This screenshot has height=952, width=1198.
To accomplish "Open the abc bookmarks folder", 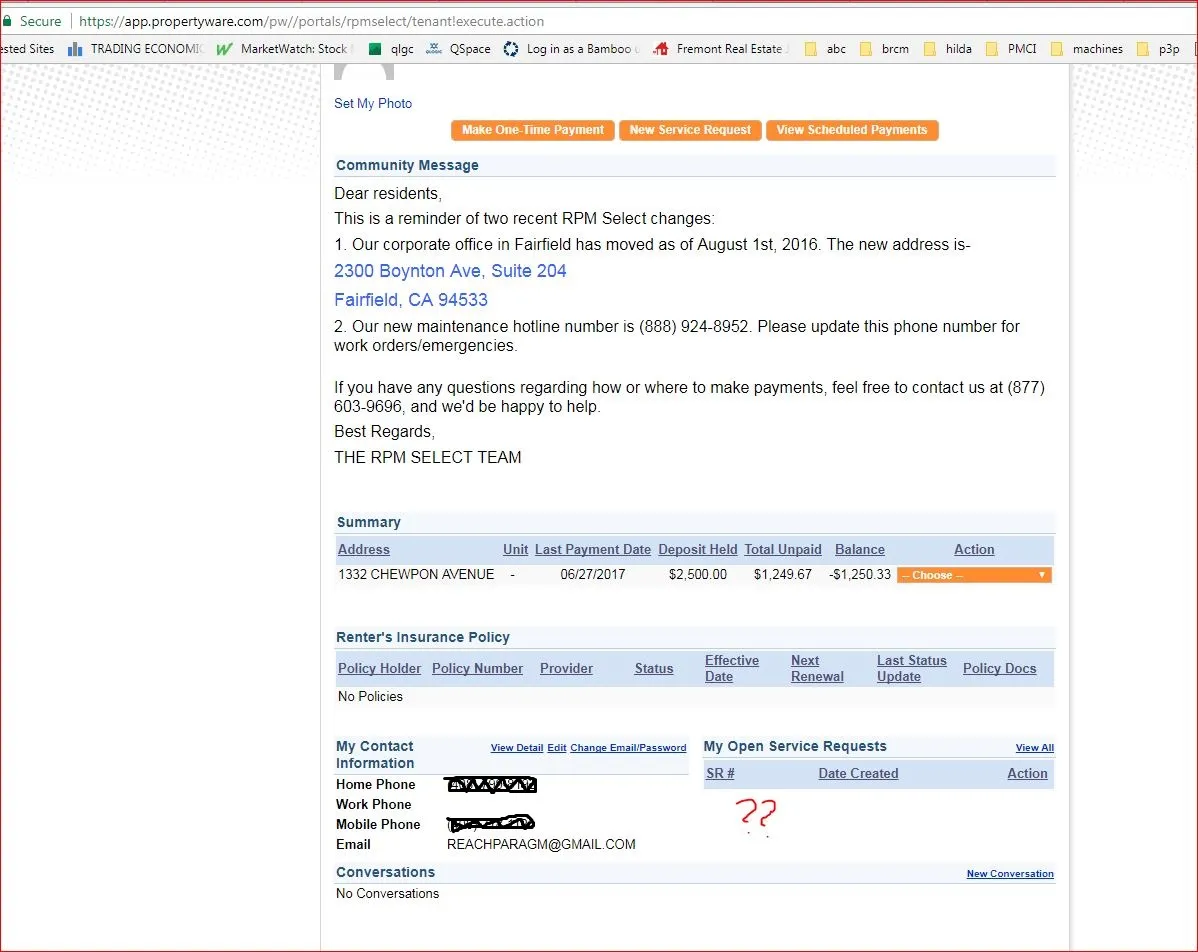I will tap(825, 49).
